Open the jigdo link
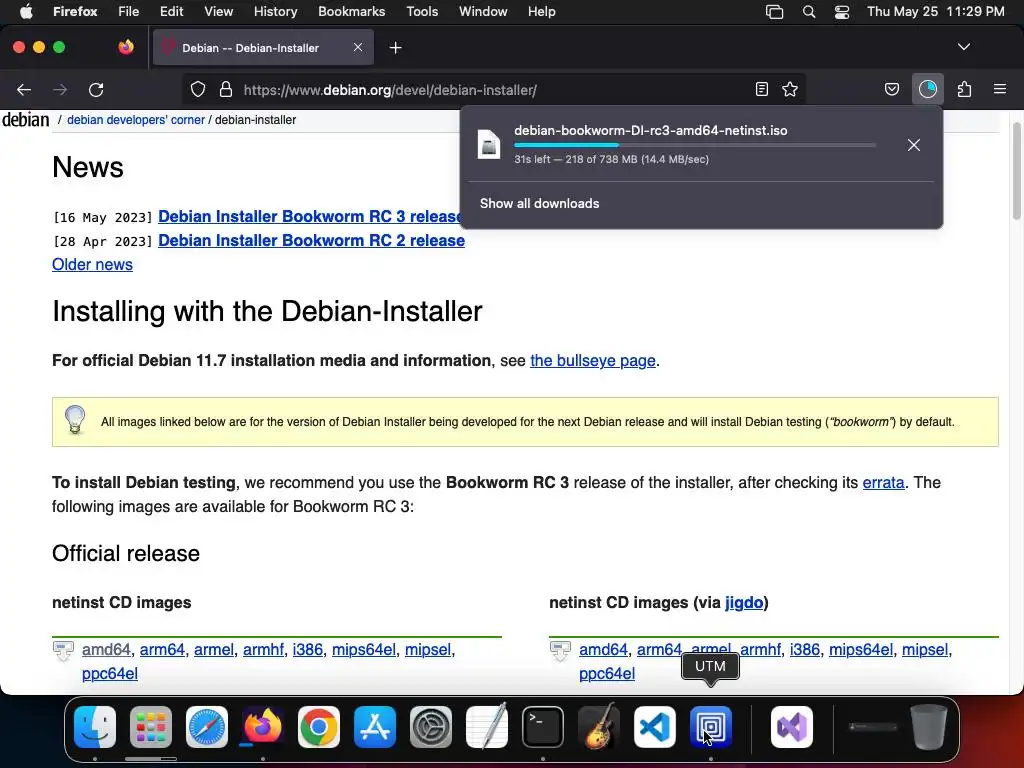This screenshot has width=1024, height=768. [x=744, y=602]
